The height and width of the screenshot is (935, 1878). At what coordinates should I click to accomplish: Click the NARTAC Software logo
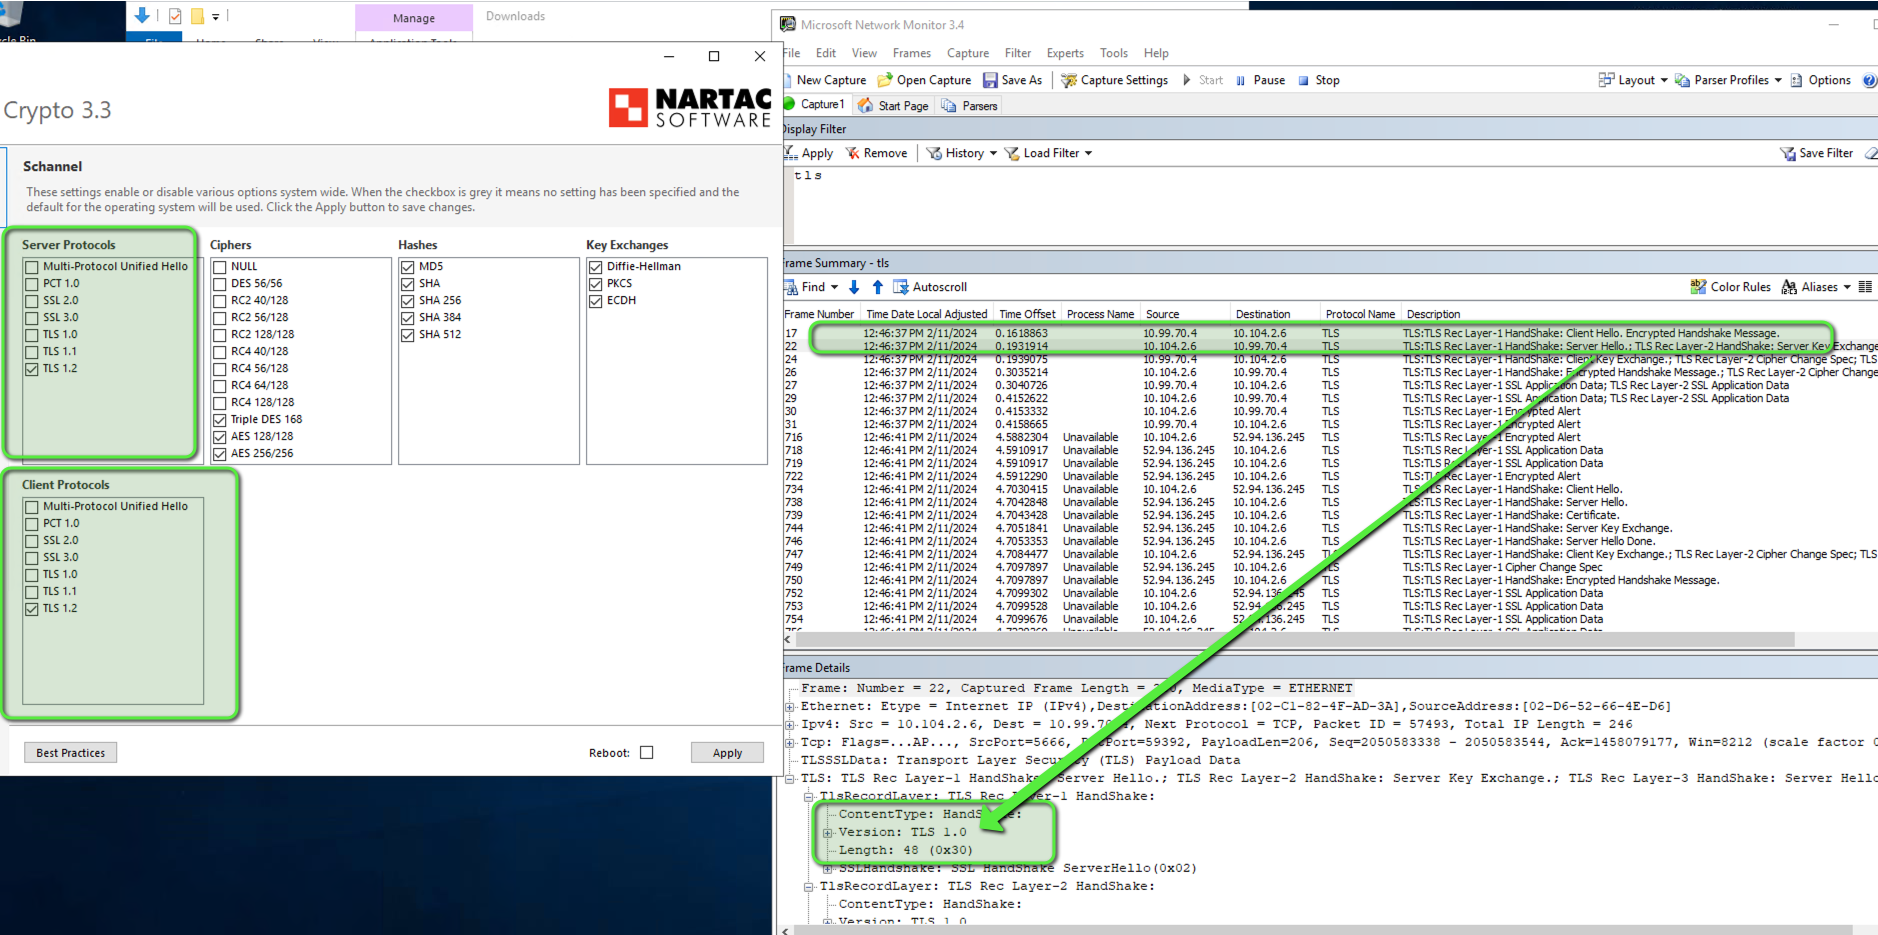coord(690,108)
